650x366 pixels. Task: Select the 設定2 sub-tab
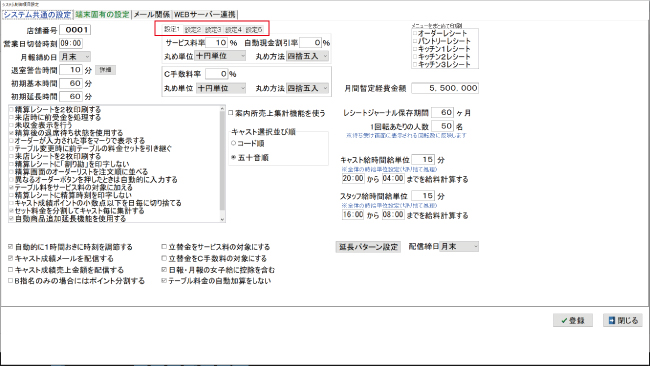[192, 29]
